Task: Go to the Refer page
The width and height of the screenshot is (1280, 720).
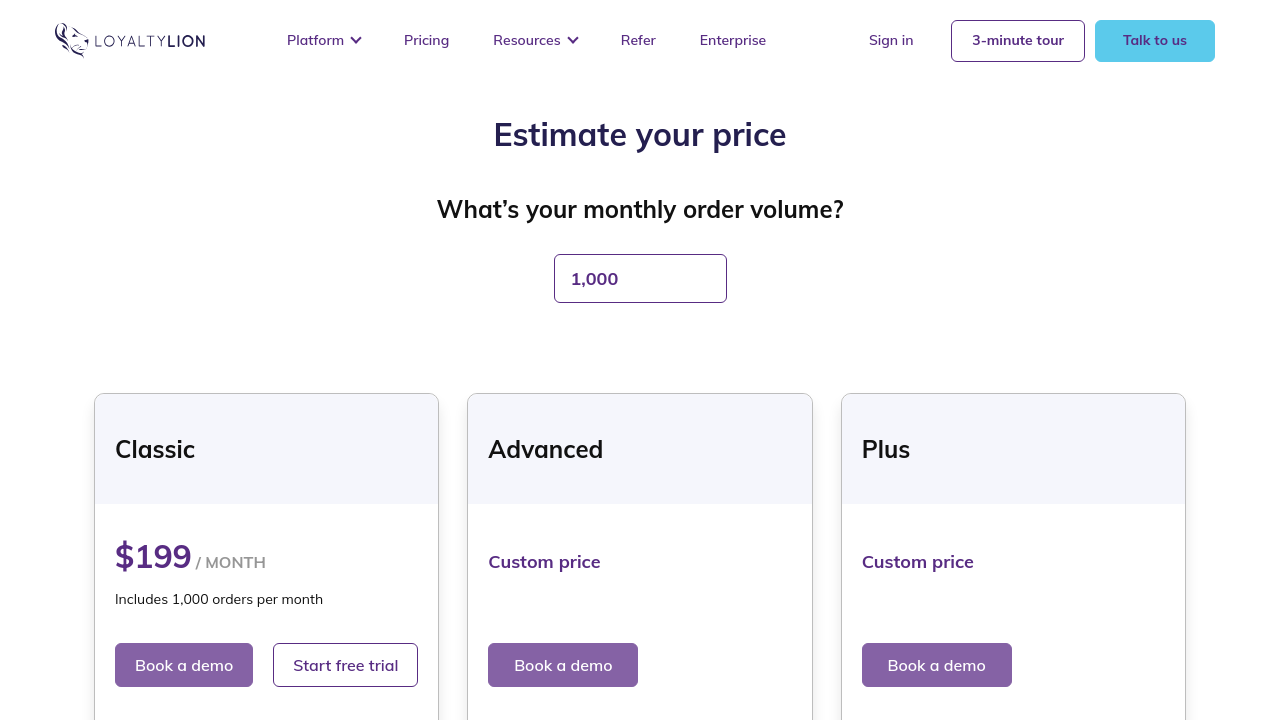Action: pos(638,40)
